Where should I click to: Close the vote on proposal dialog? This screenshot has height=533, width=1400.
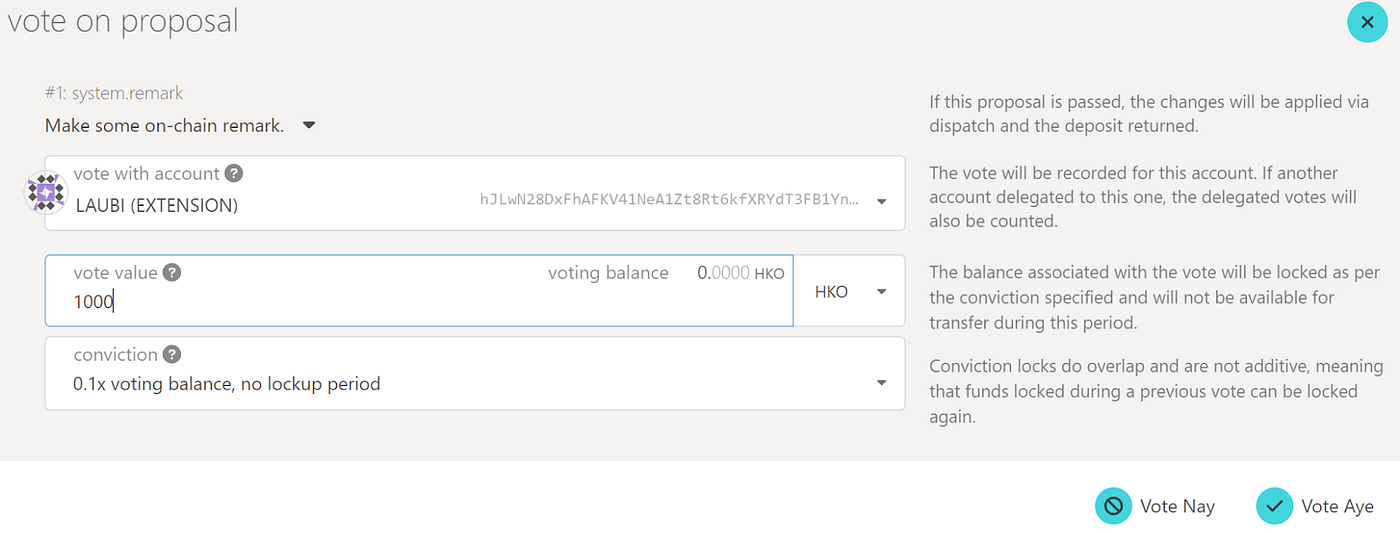click(x=1367, y=22)
